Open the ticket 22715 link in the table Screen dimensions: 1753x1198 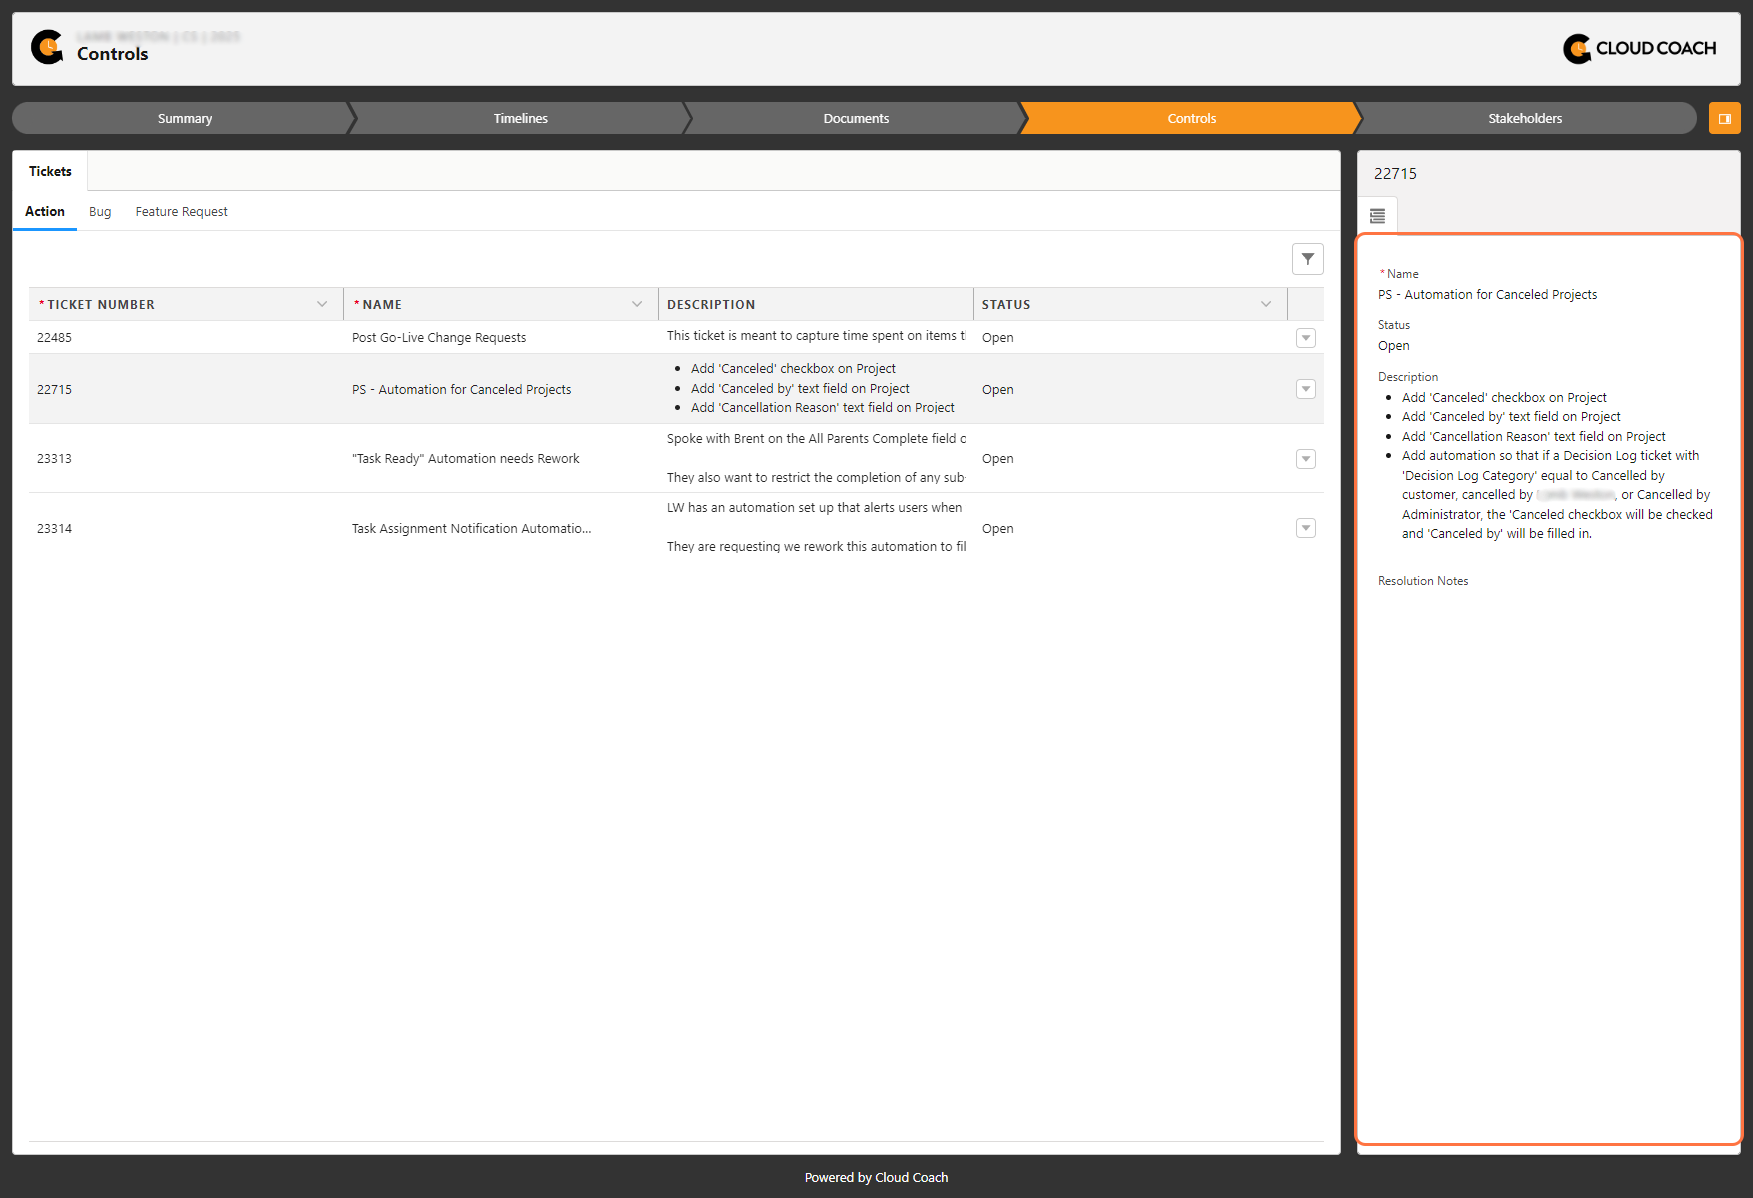[x=54, y=389]
